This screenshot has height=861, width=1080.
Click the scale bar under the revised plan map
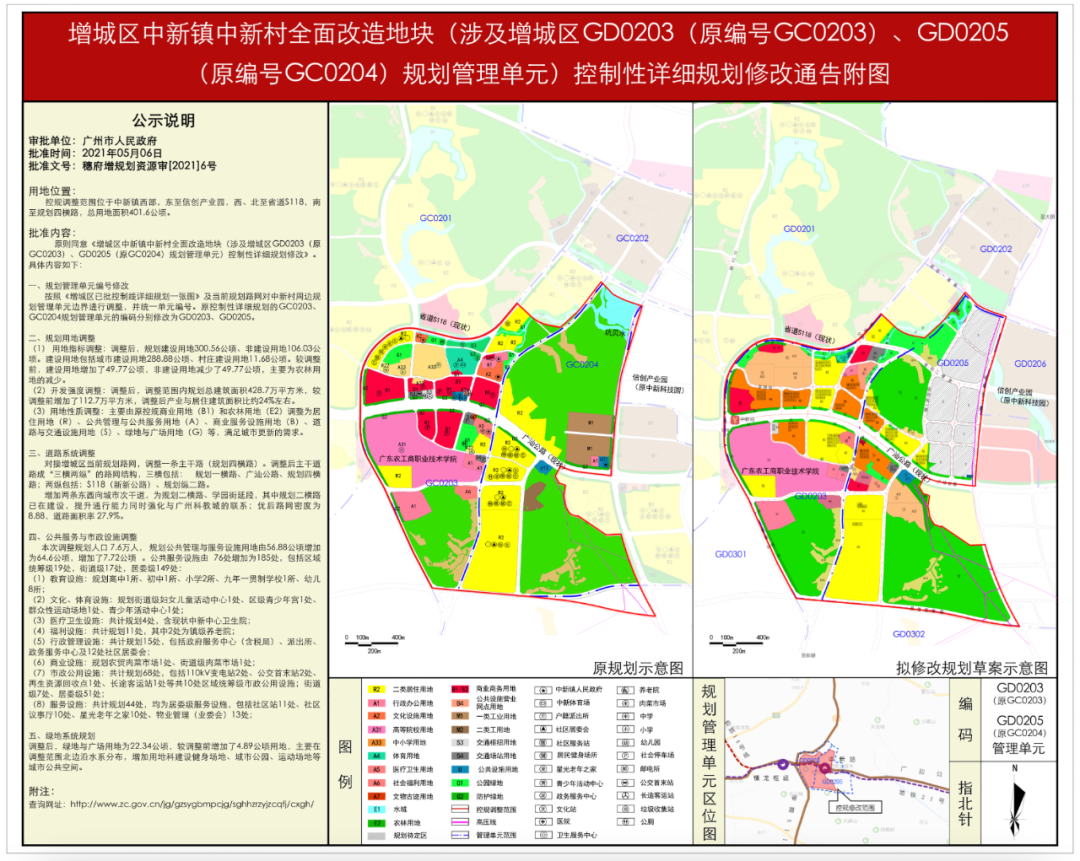tap(740, 643)
